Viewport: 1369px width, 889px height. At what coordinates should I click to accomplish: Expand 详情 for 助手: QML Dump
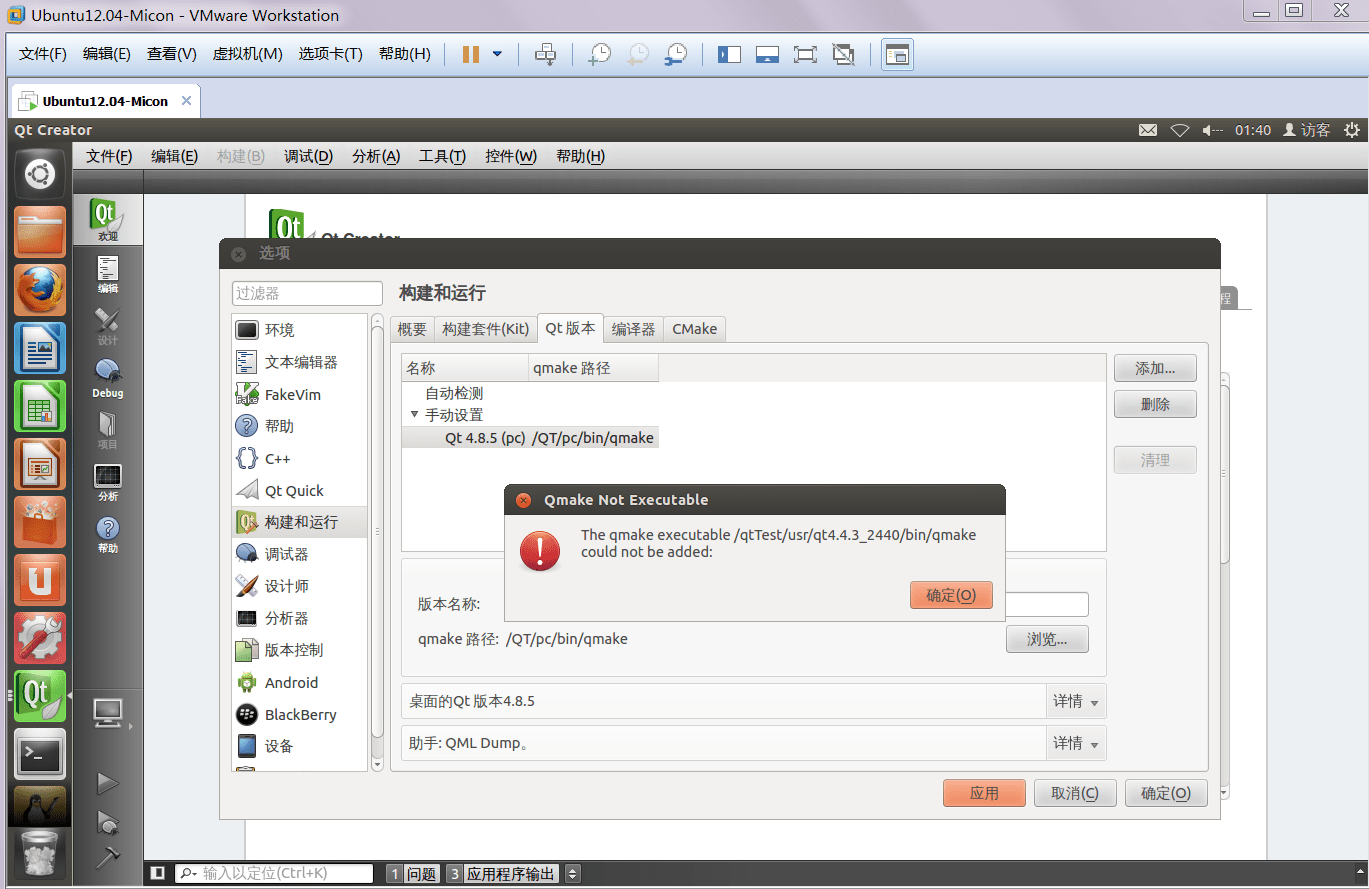click(x=1076, y=743)
